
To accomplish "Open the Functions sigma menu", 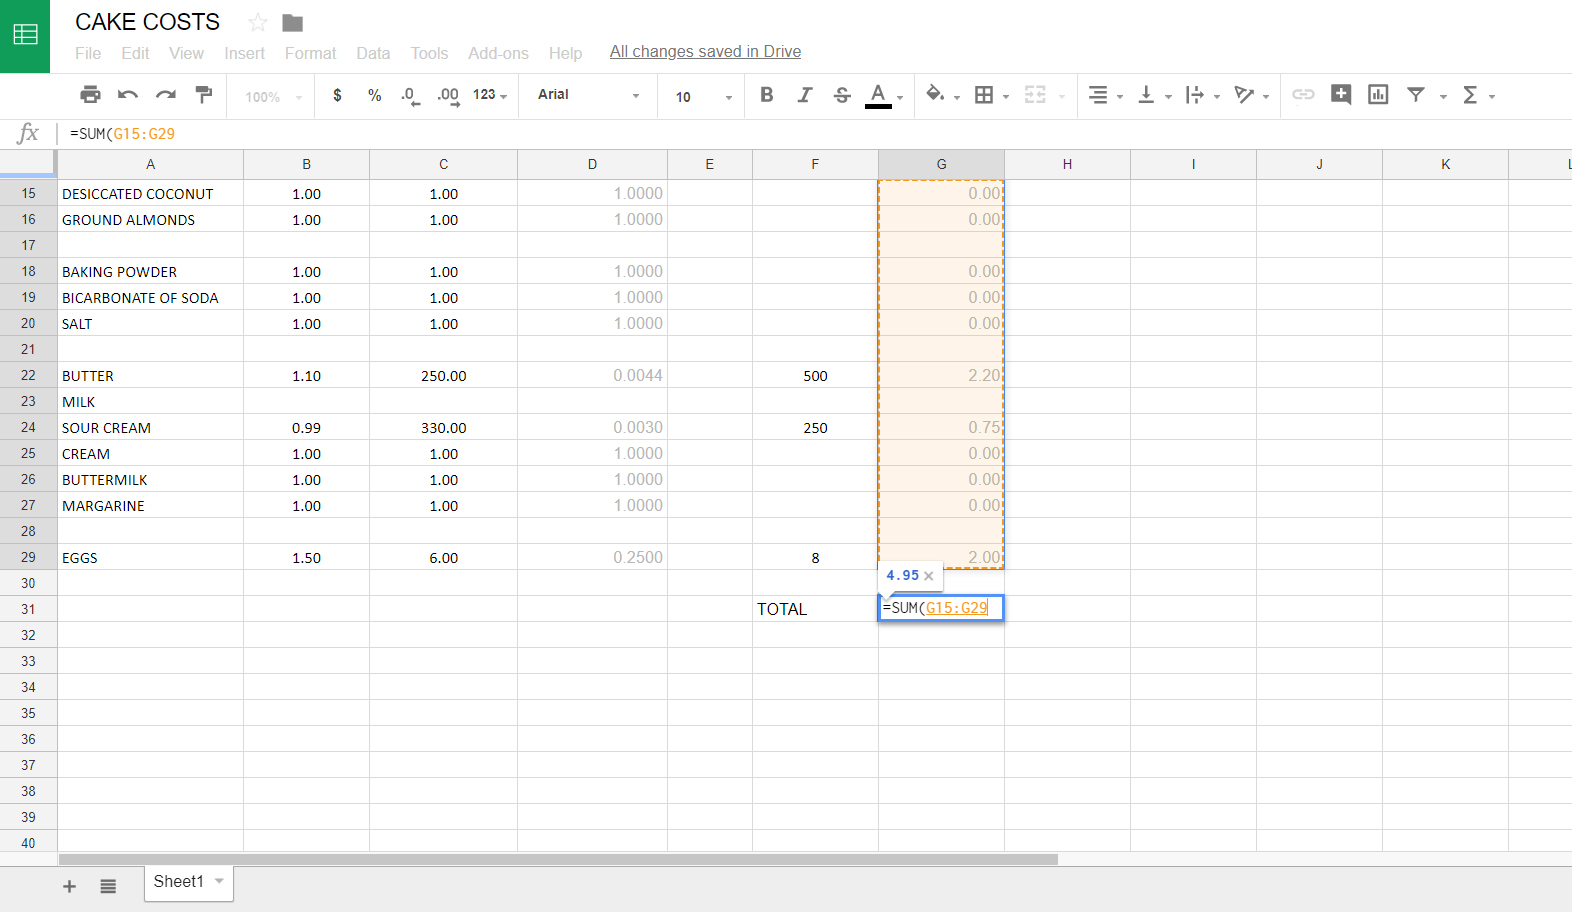I will tap(1470, 95).
